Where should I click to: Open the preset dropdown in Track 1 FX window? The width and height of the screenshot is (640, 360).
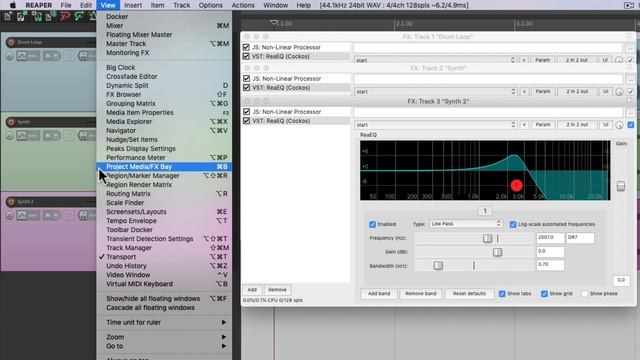[435, 60]
